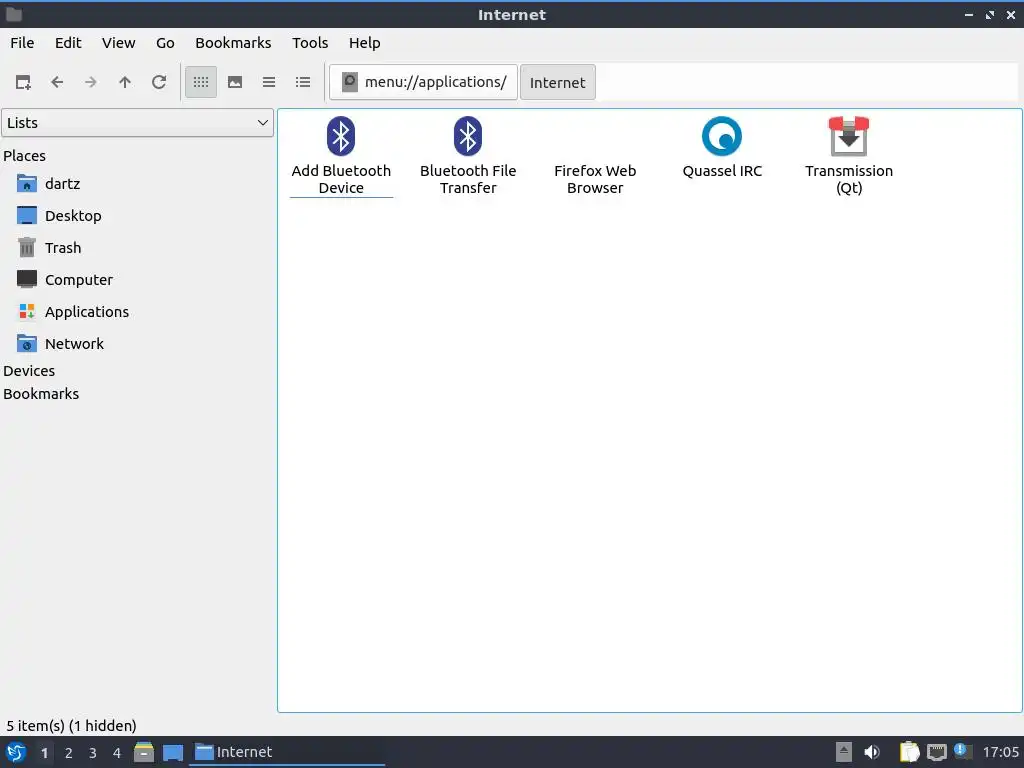Close the Internet window
This screenshot has width=1024, height=768.
[1011, 15]
